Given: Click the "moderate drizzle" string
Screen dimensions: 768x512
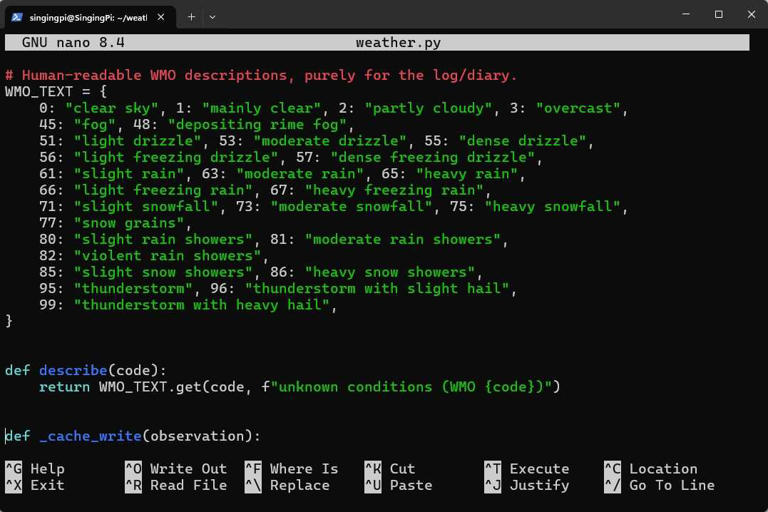Looking at the screenshot, I should (x=330, y=141).
